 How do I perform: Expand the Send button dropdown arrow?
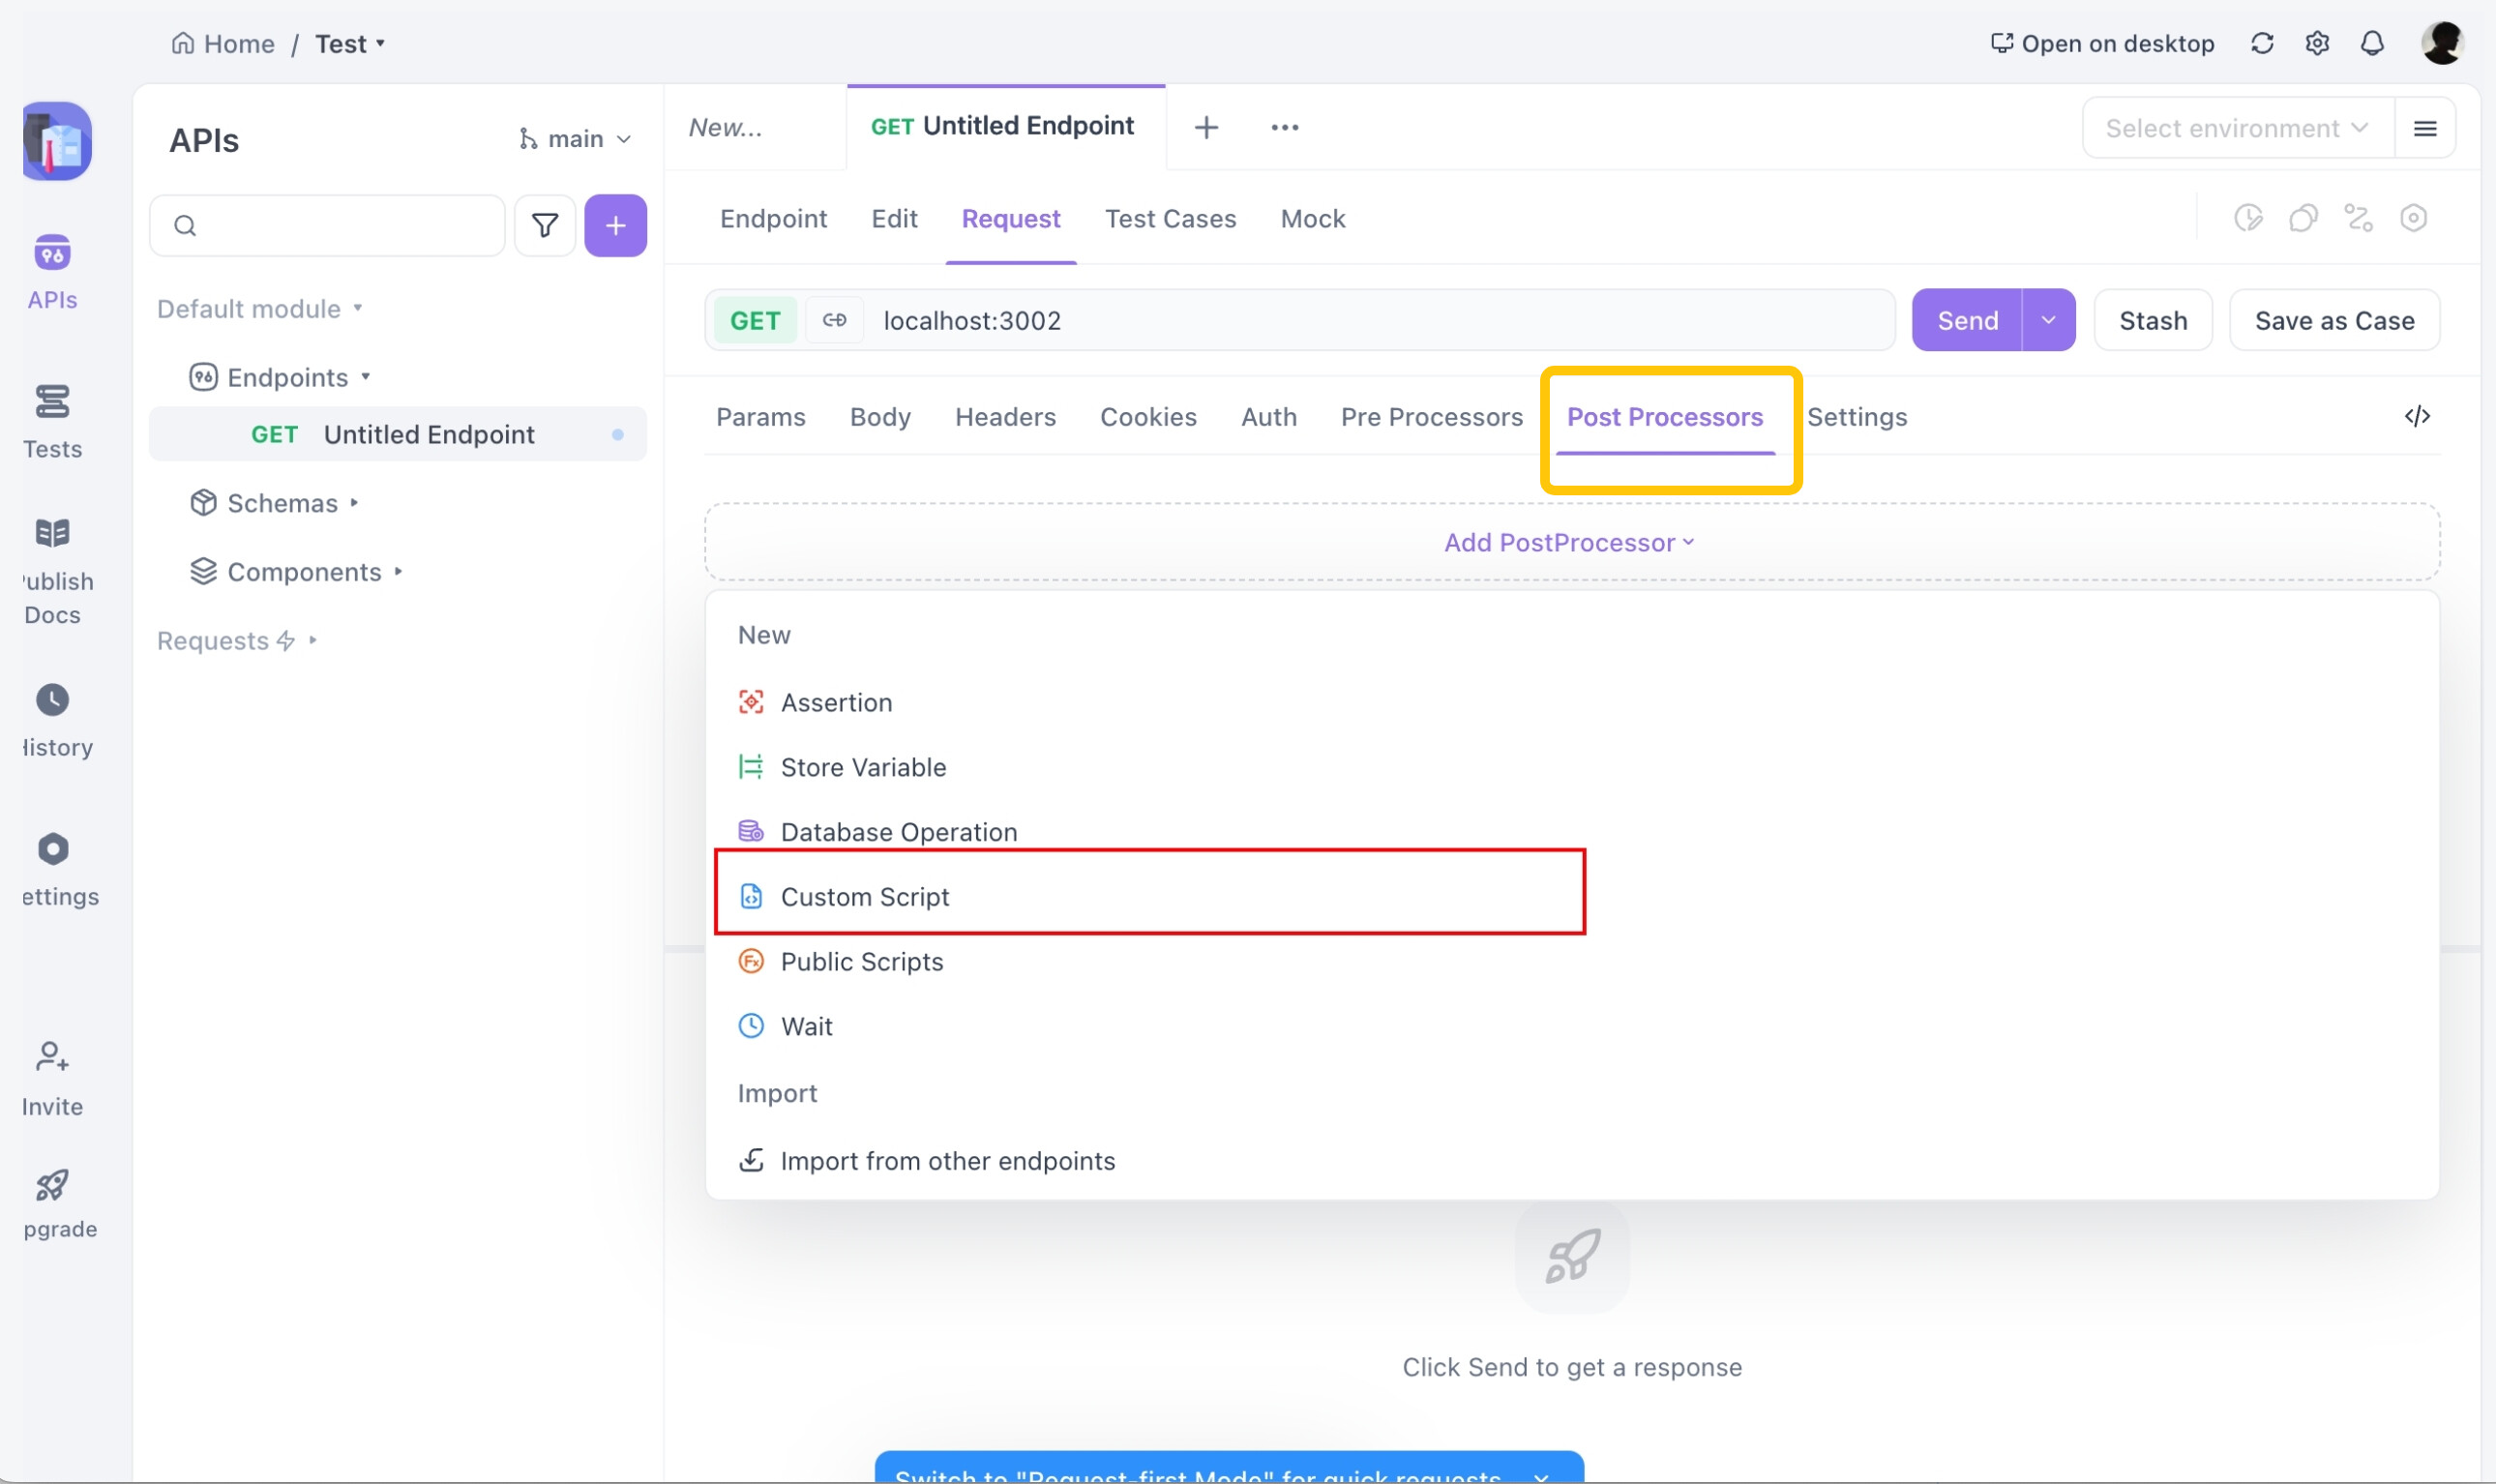point(2047,320)
